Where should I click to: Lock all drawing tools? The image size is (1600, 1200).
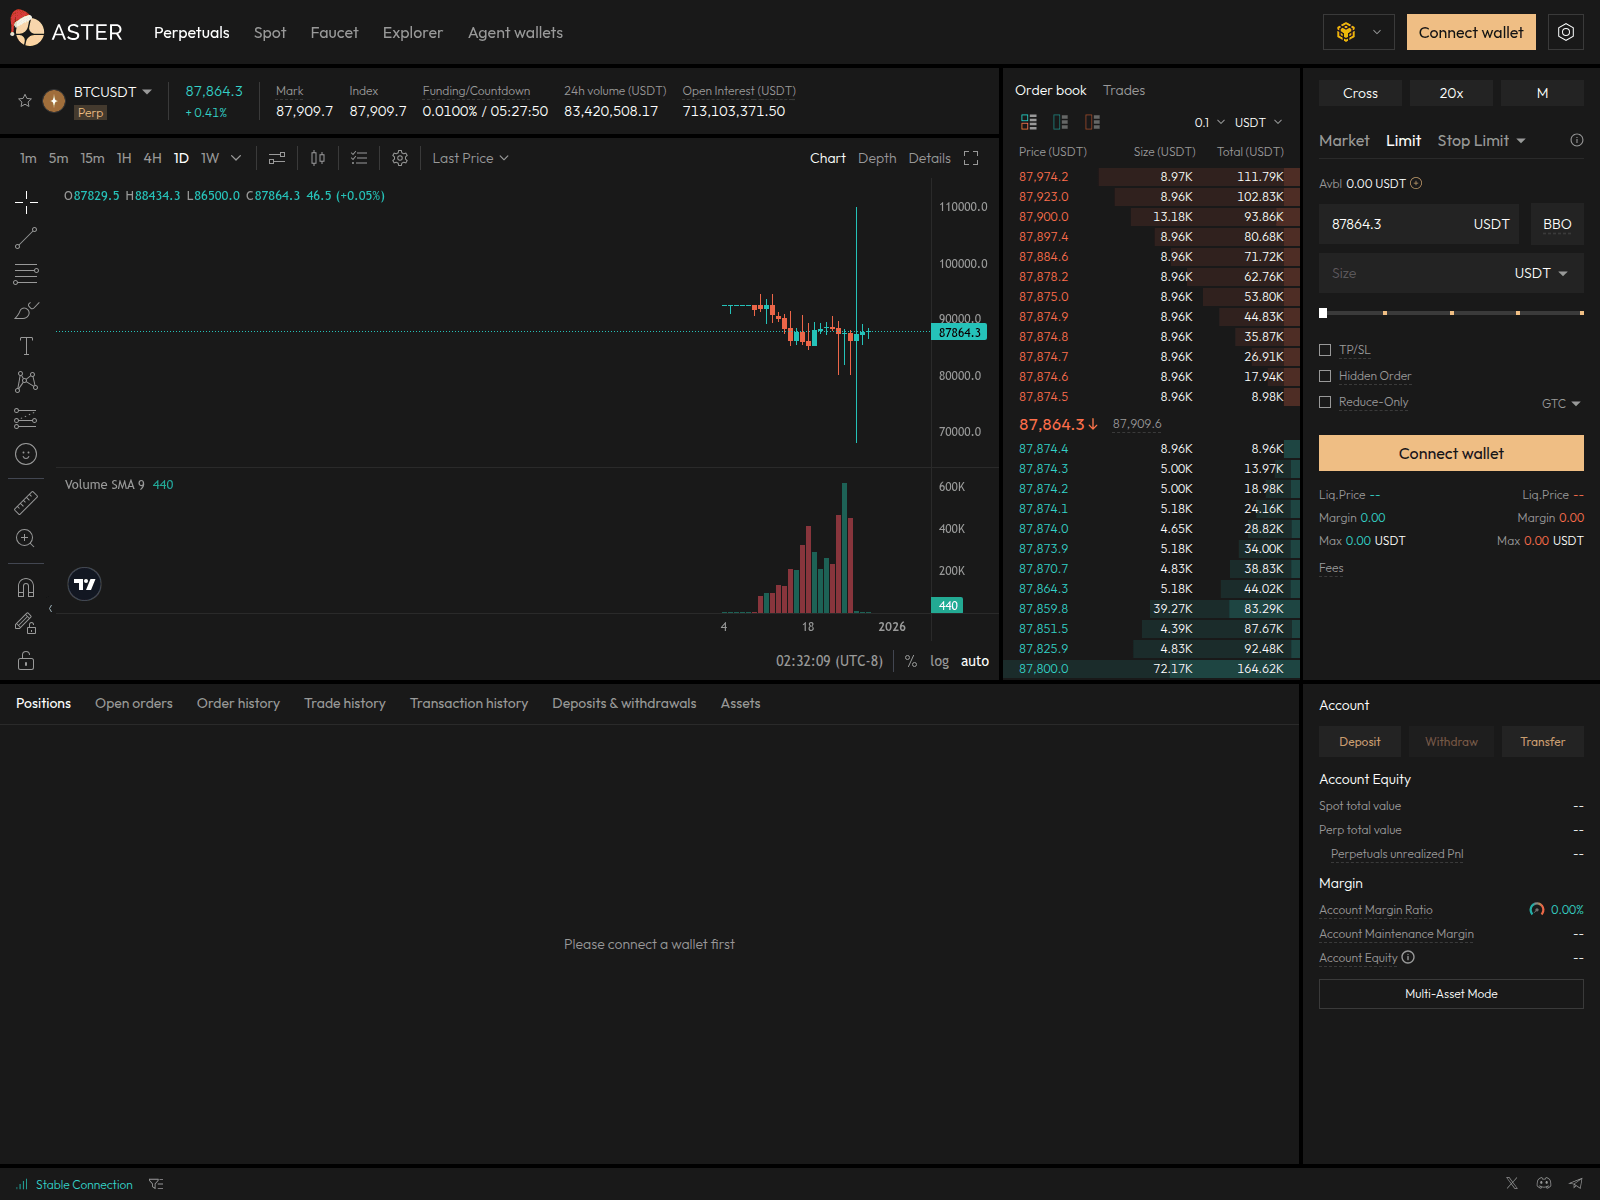point(26,660)
